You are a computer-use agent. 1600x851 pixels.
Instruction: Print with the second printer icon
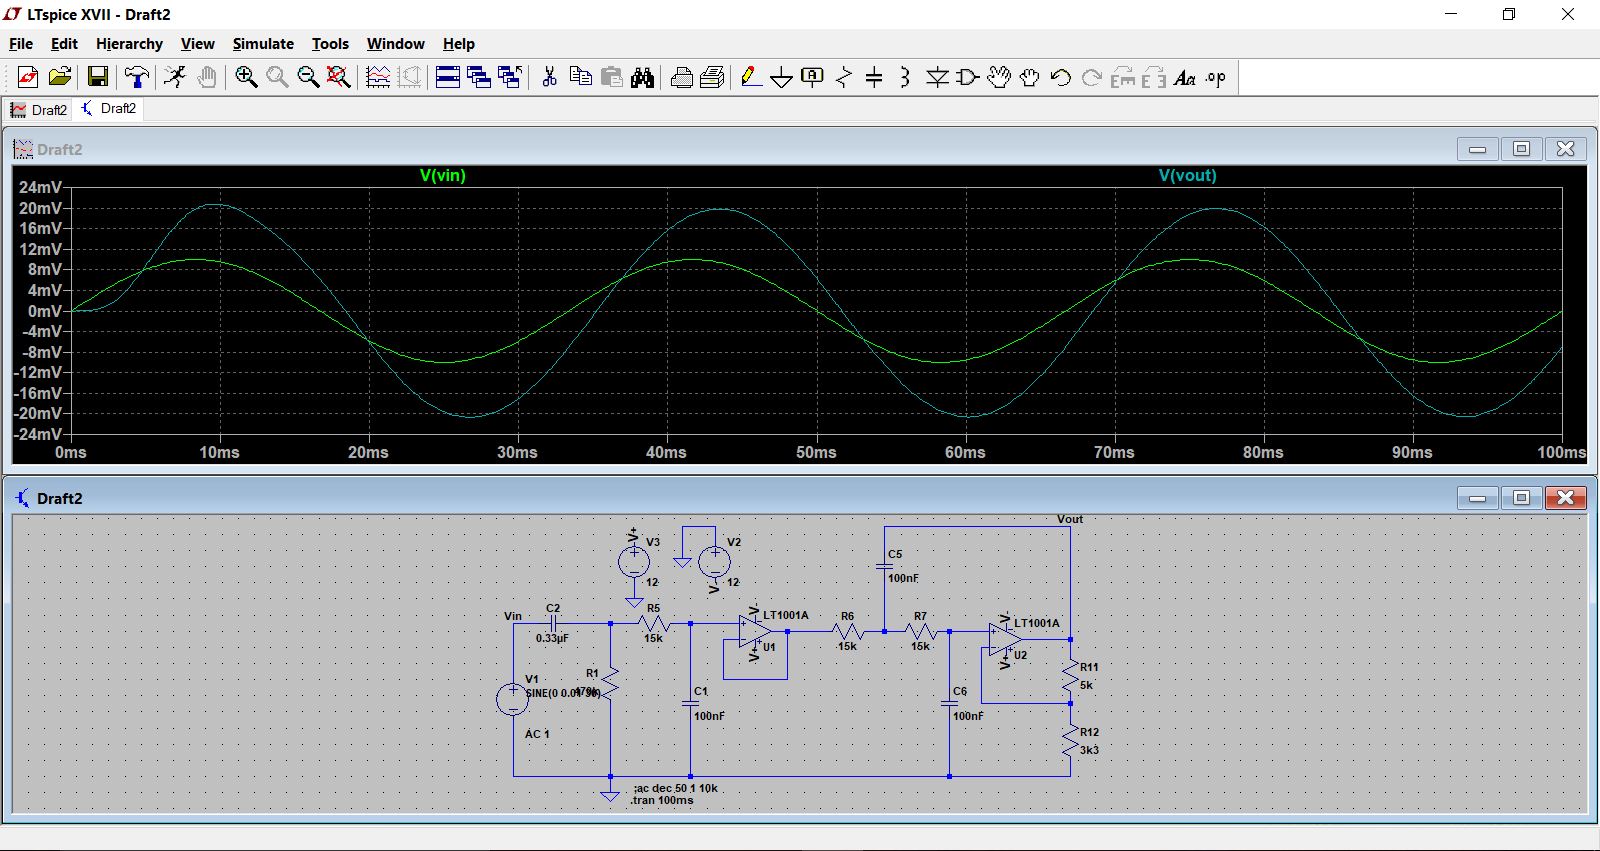(712, 77)
